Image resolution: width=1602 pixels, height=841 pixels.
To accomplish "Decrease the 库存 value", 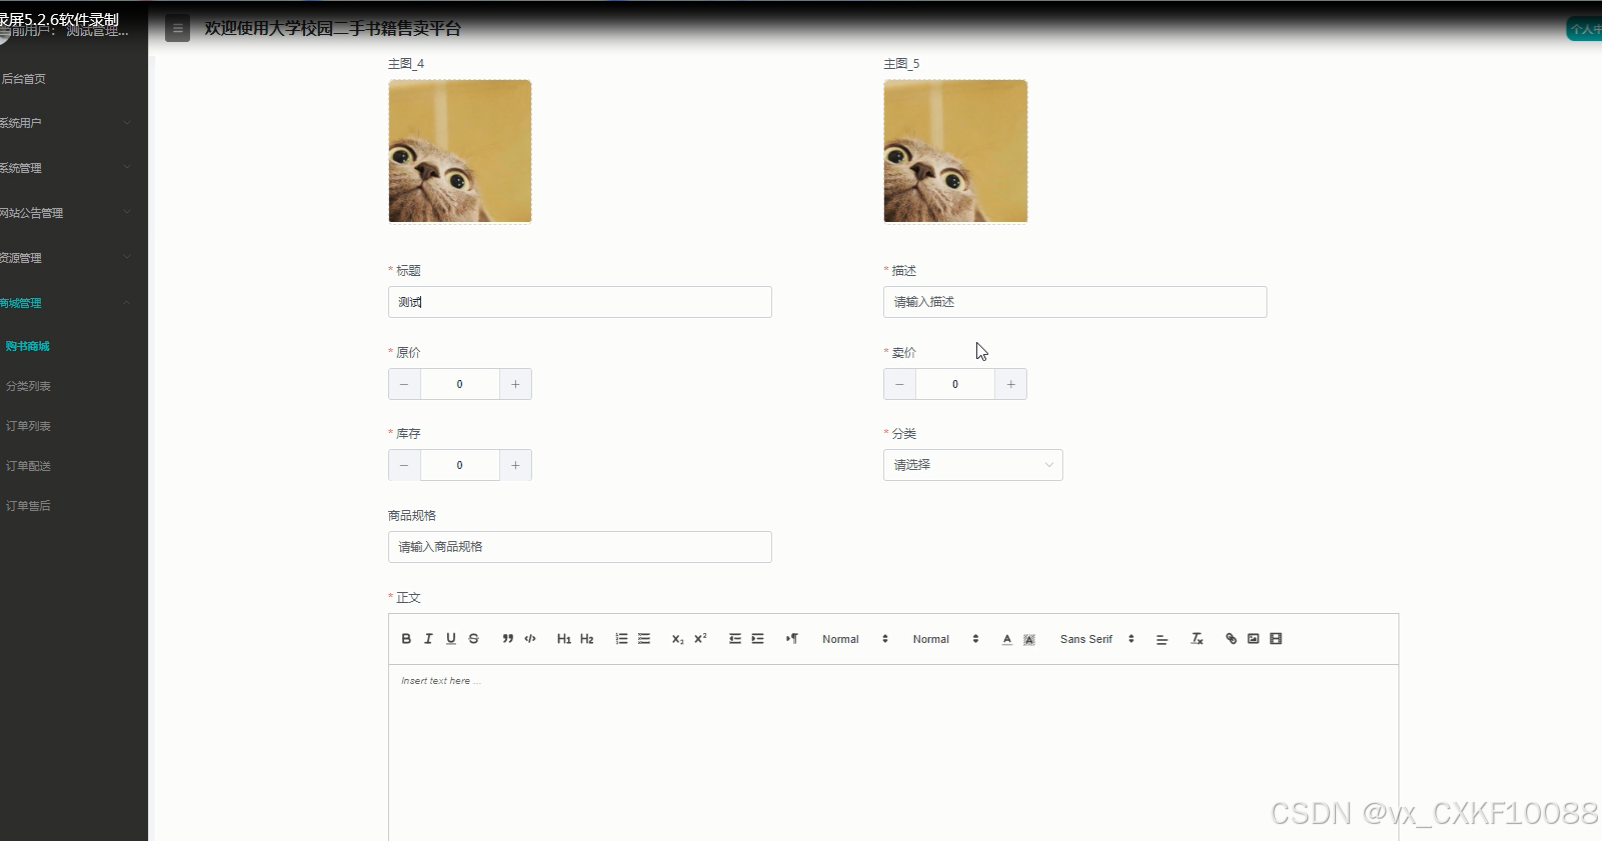I will tap(404, 465).
